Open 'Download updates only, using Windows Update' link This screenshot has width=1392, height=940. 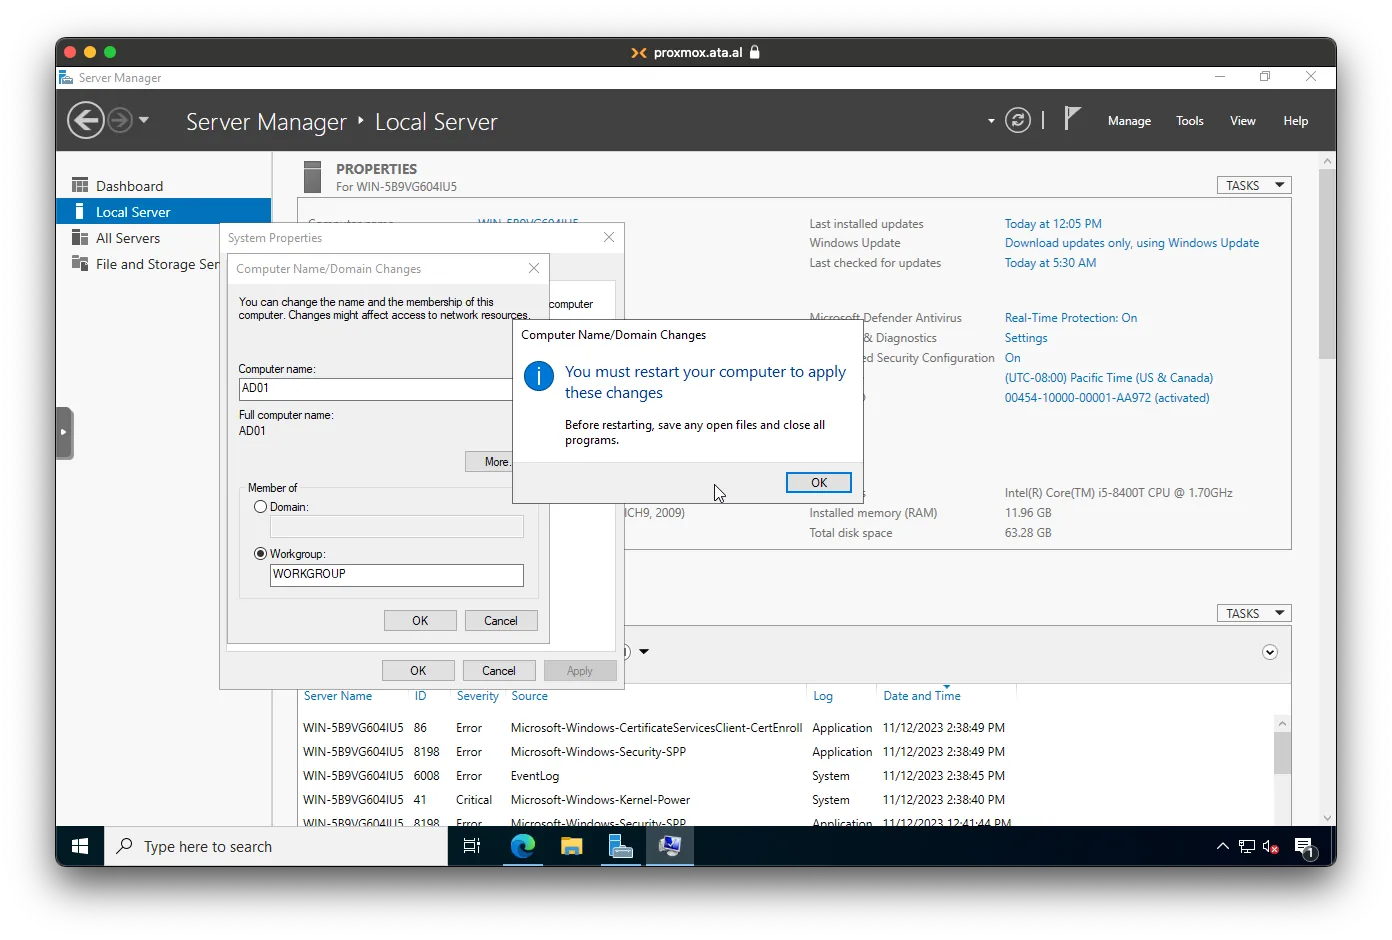[x=1132, y=243]
